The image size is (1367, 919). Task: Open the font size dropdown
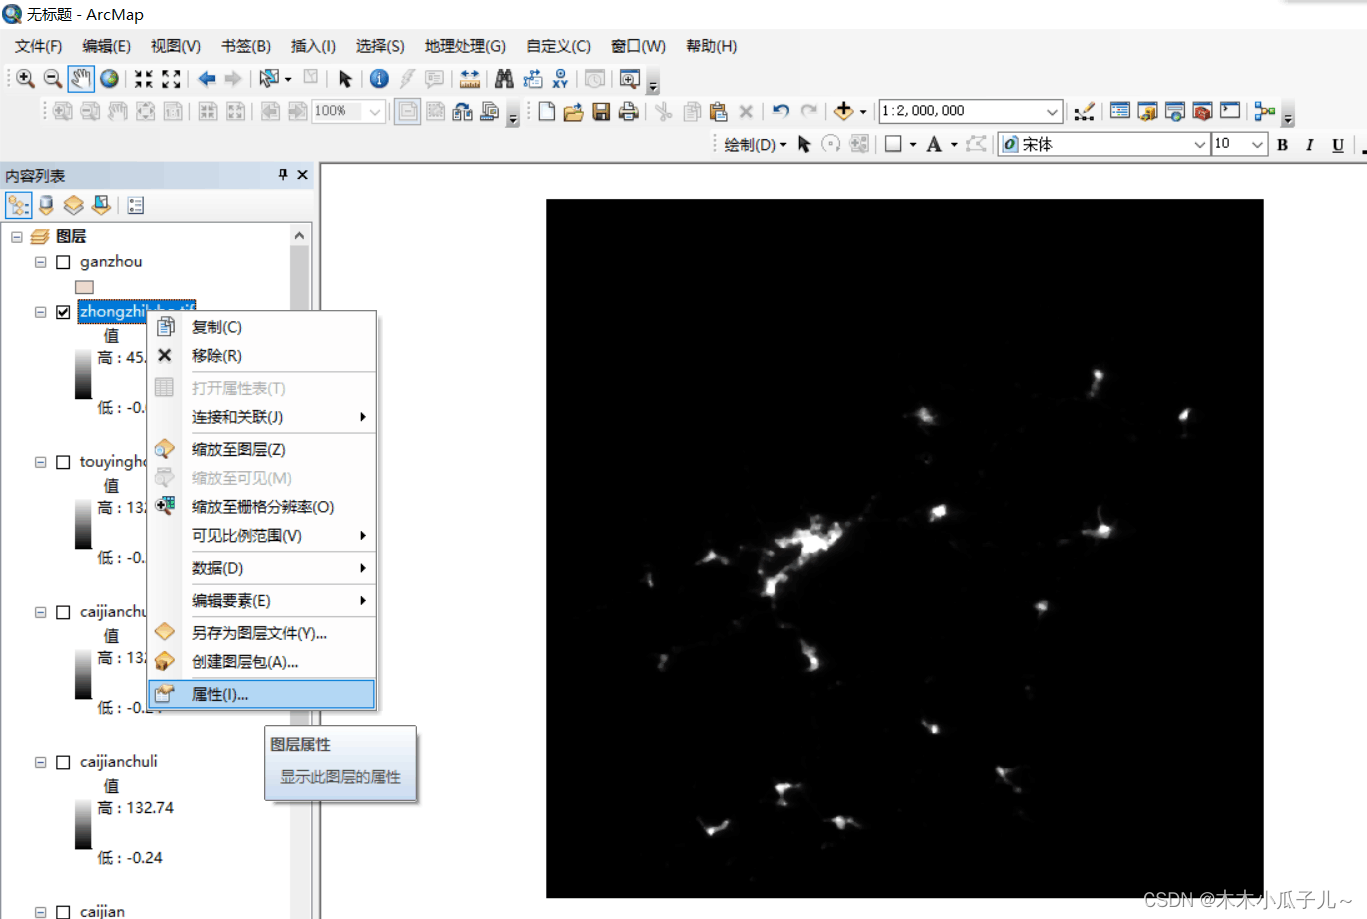coord(1258,144)
